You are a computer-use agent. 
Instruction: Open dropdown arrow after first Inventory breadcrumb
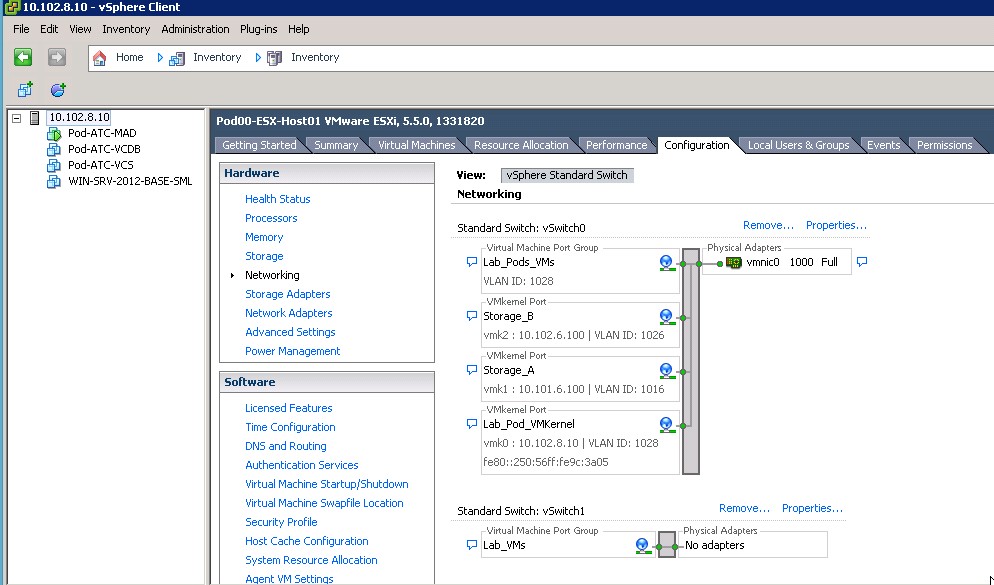point(258,58)
